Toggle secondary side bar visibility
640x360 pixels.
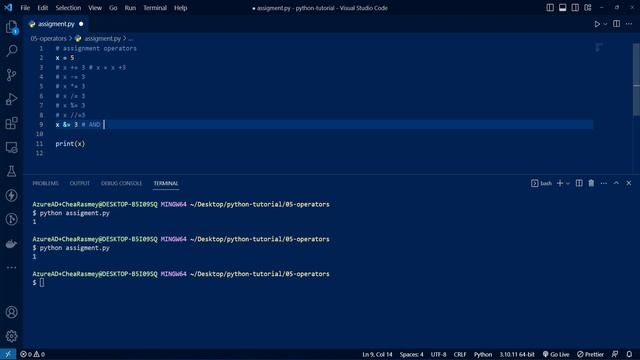coord(575,8)
